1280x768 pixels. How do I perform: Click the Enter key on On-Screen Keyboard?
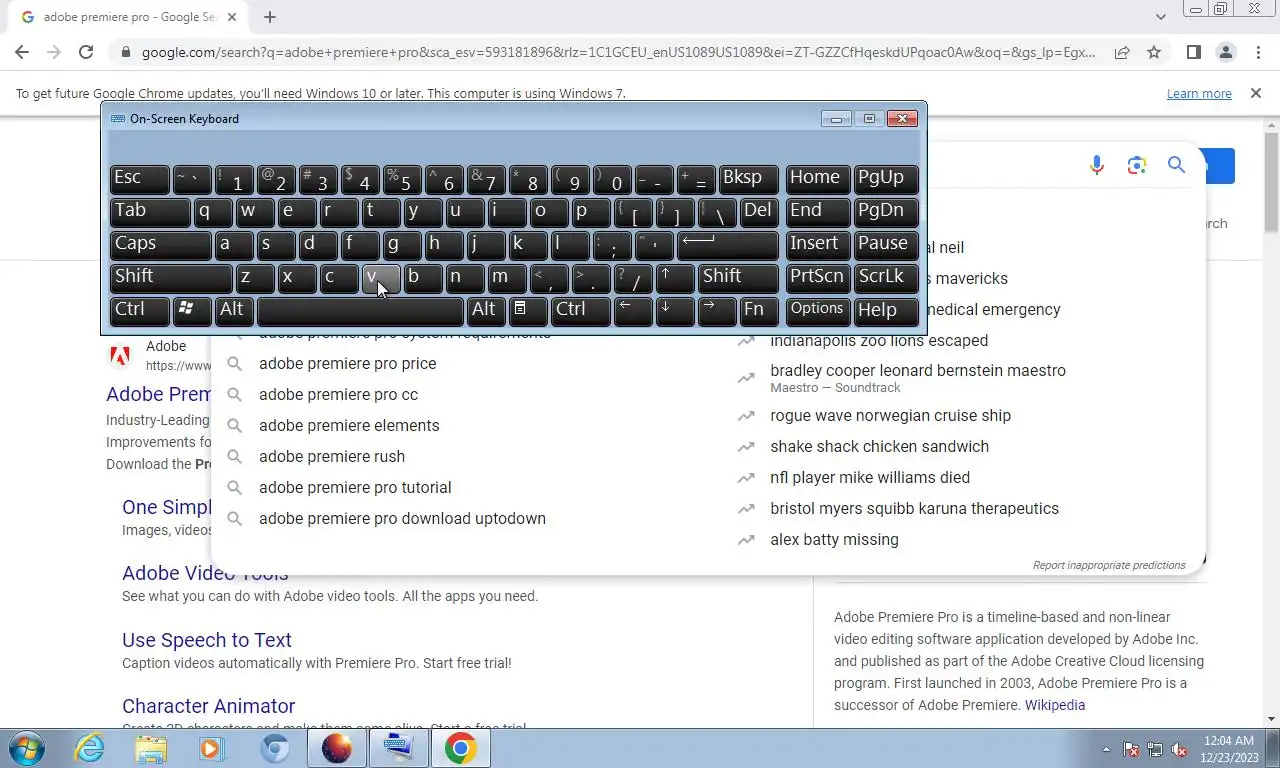point(728,245)
